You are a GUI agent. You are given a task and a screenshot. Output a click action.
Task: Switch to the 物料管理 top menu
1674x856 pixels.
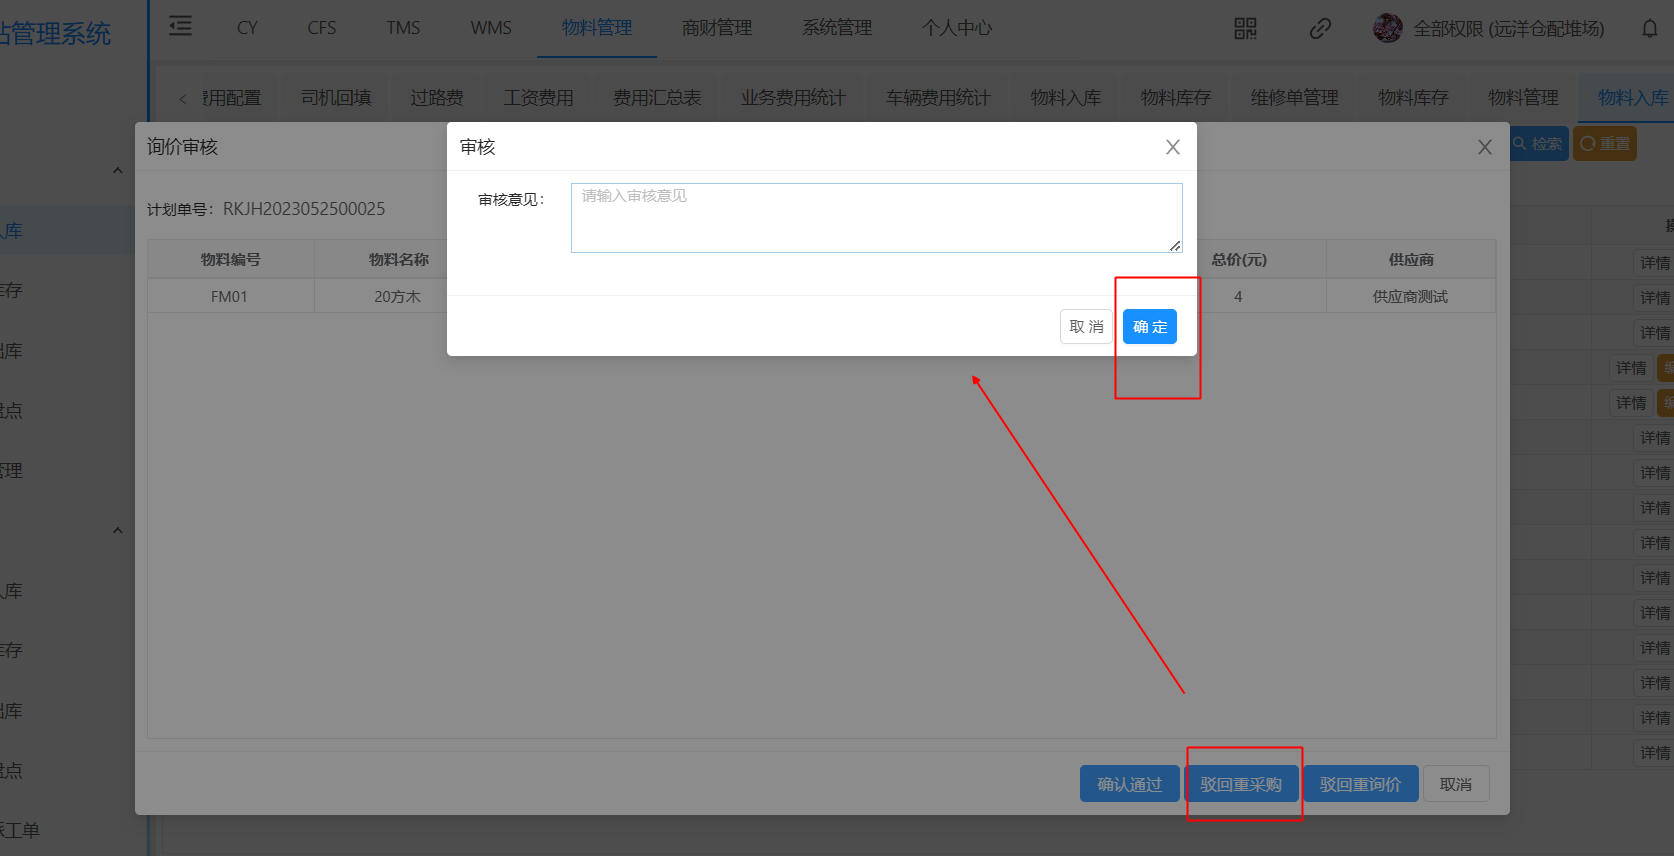[596, 28]
